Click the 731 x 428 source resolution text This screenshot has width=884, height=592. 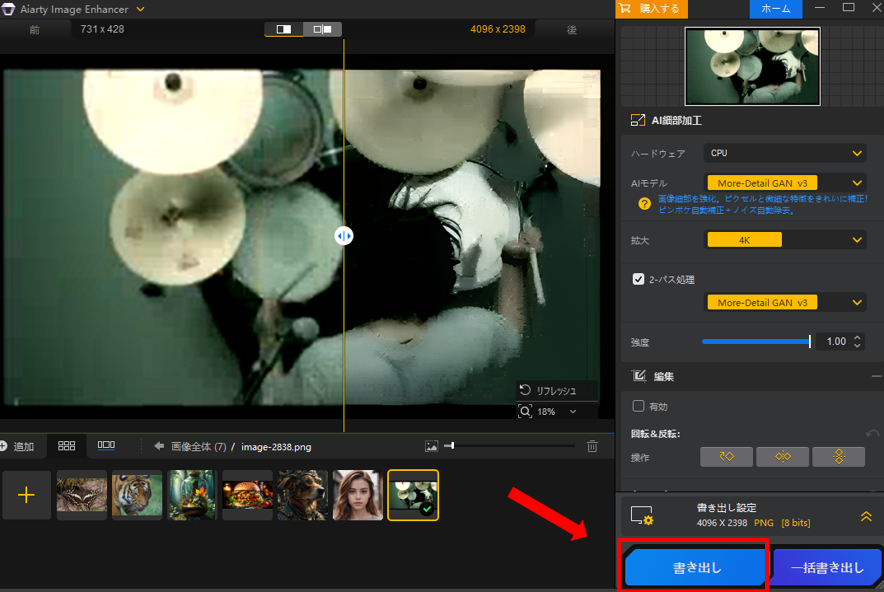click(102, 29)
